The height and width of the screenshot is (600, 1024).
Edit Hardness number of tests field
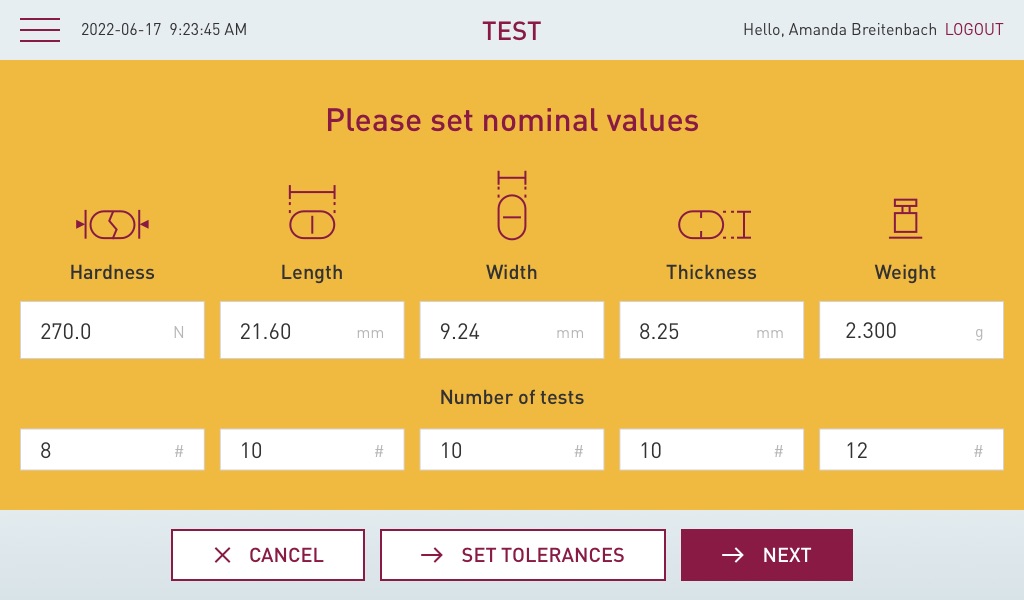[x=112, y=450]
